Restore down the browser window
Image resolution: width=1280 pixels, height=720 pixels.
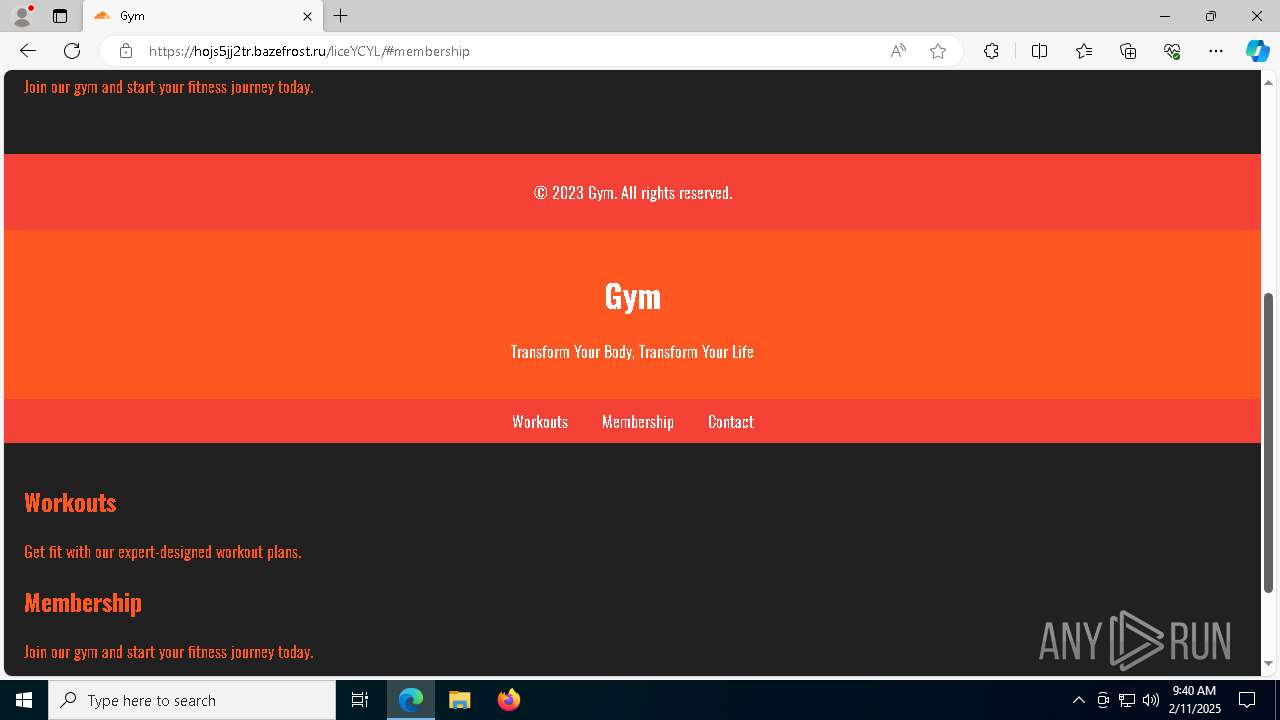pos(1211,16)
